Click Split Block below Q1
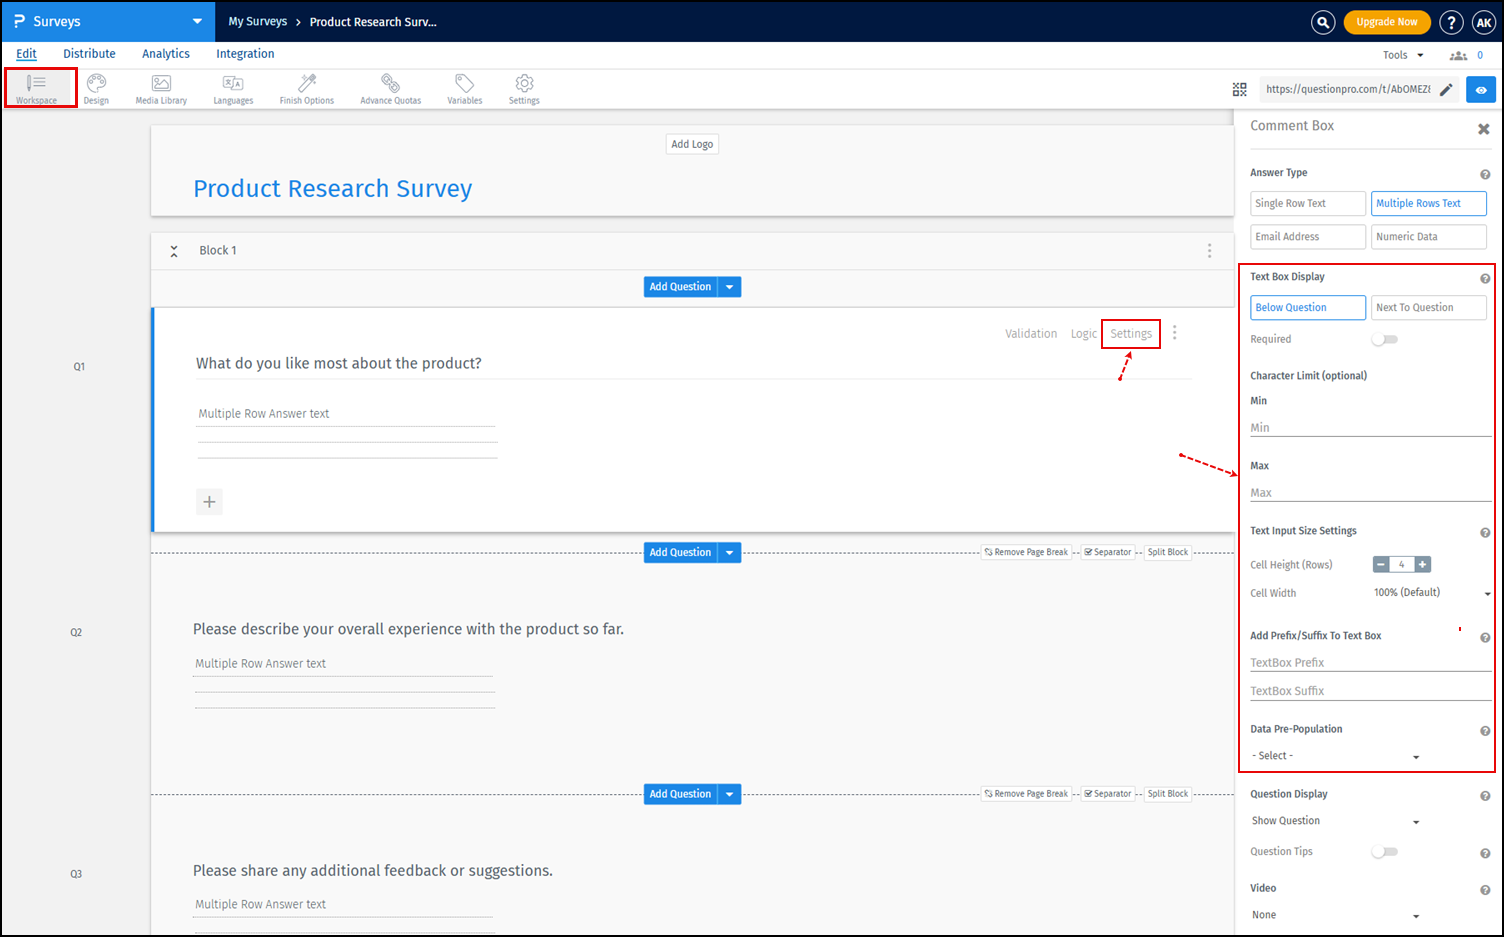 click(1167, 551)
